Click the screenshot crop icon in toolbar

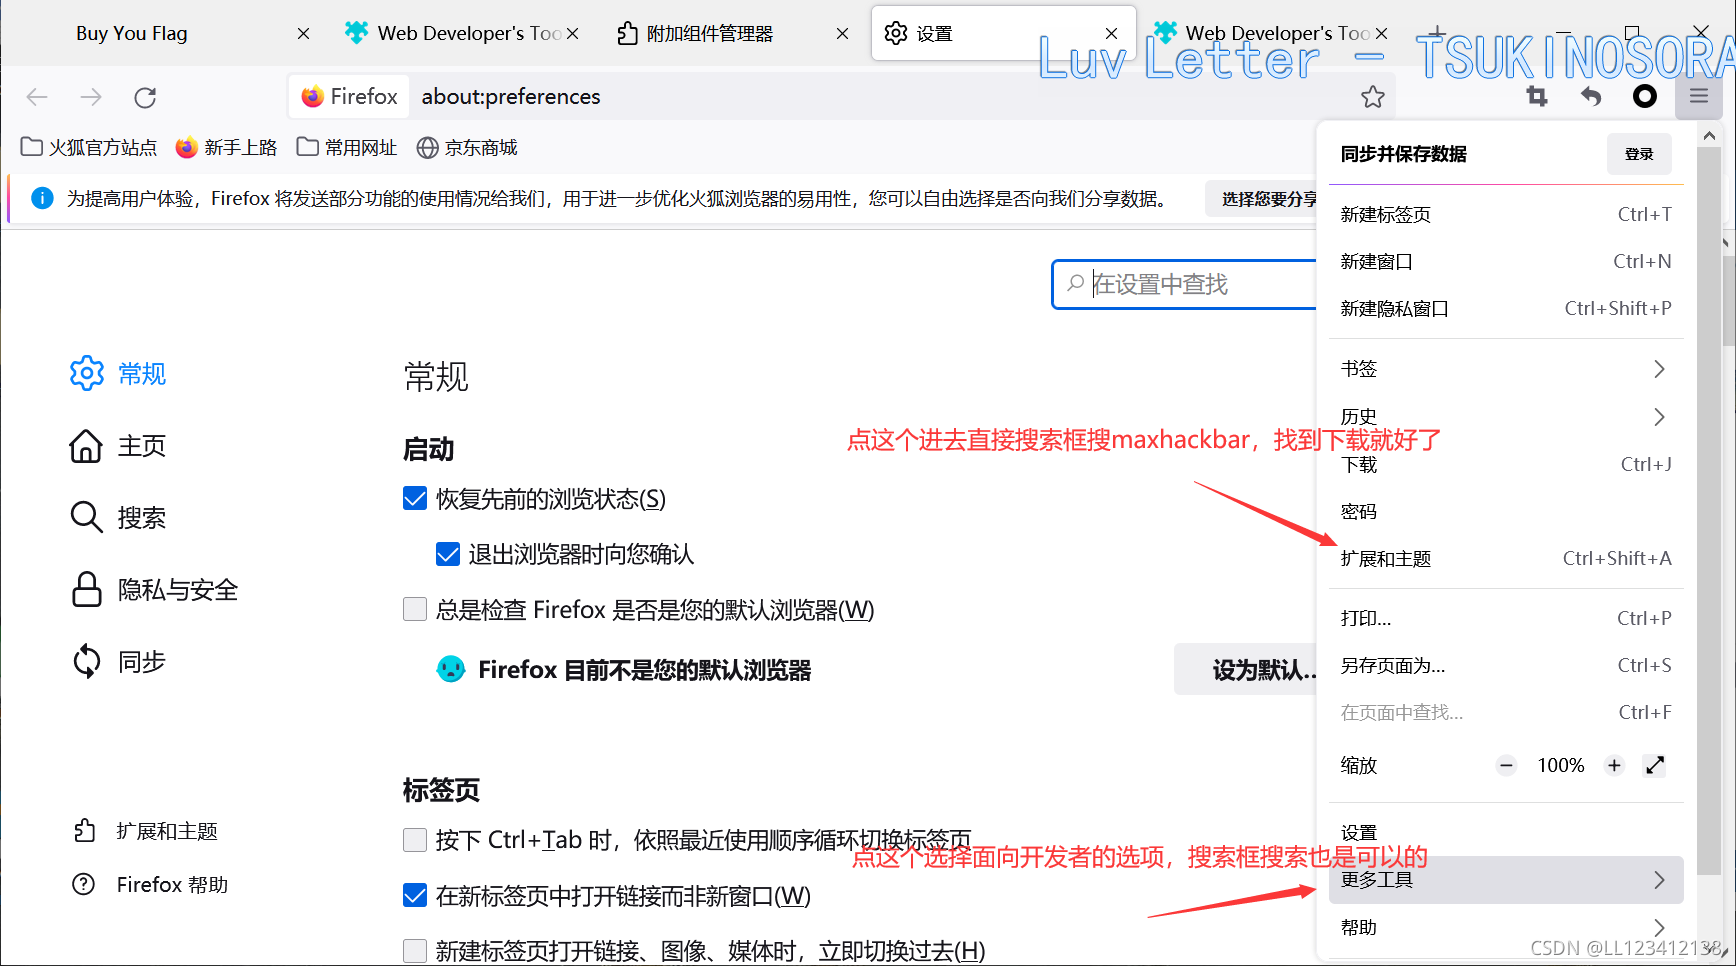1537,96
